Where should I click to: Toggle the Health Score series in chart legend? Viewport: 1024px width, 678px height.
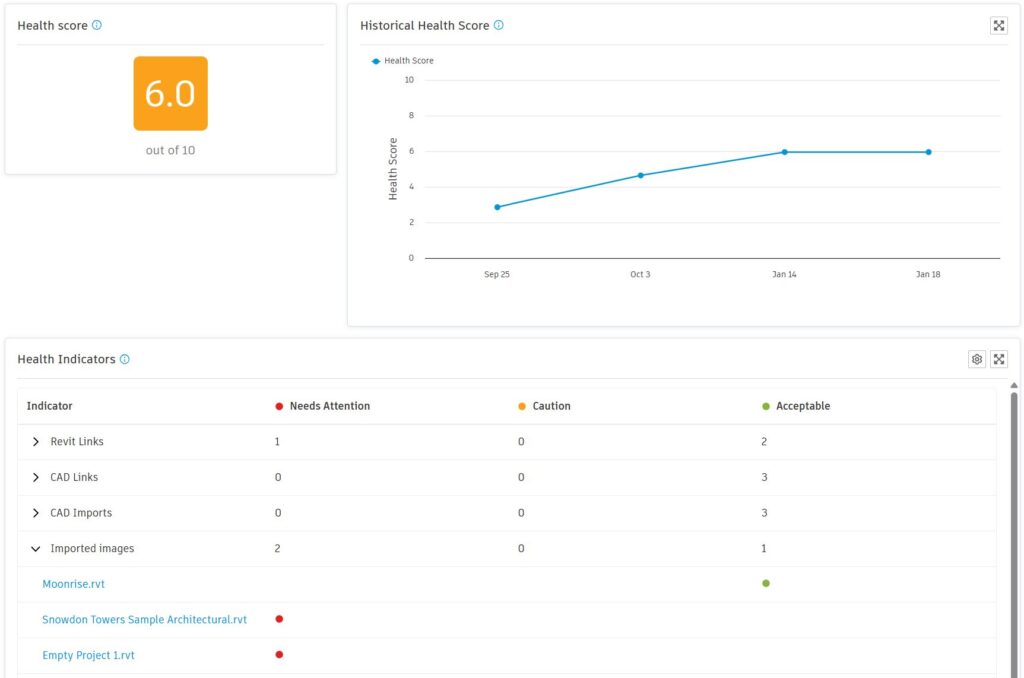(x=399, y=60)
